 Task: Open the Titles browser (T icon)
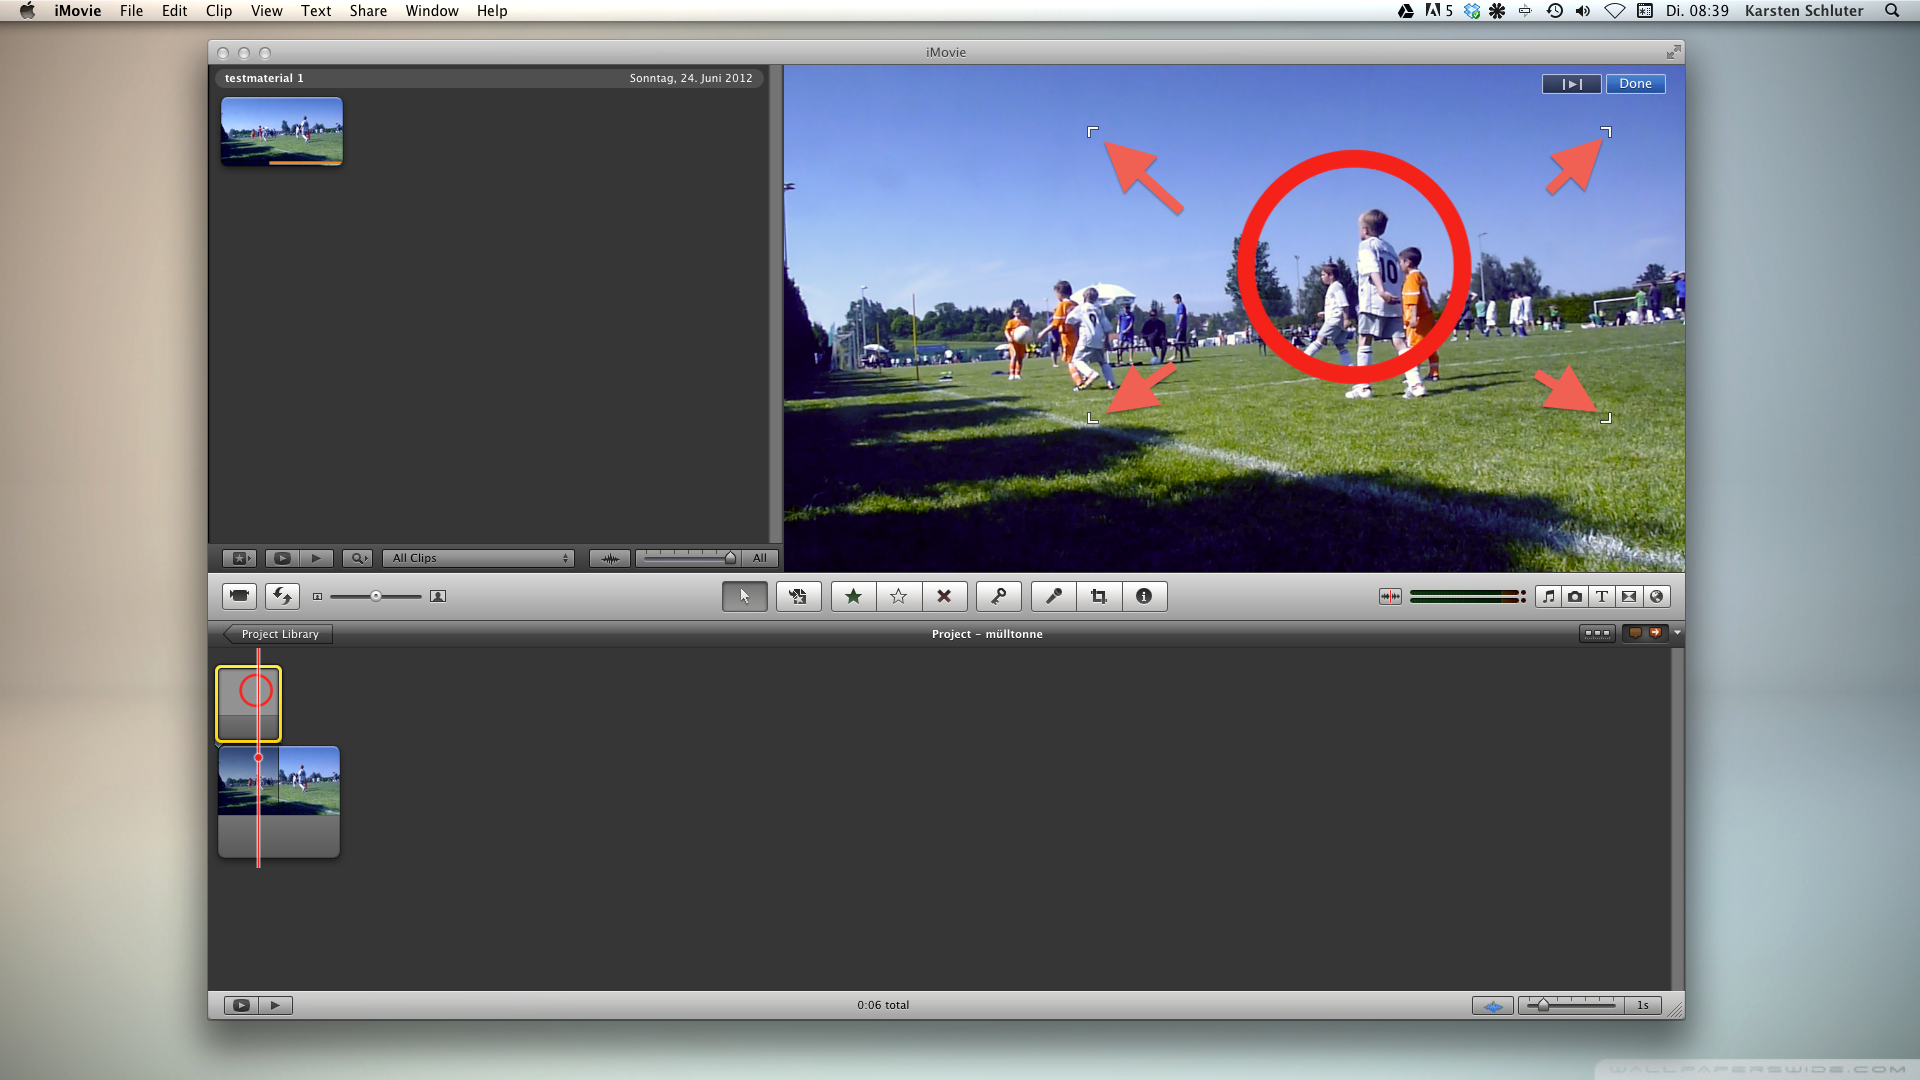[1602, 596]
